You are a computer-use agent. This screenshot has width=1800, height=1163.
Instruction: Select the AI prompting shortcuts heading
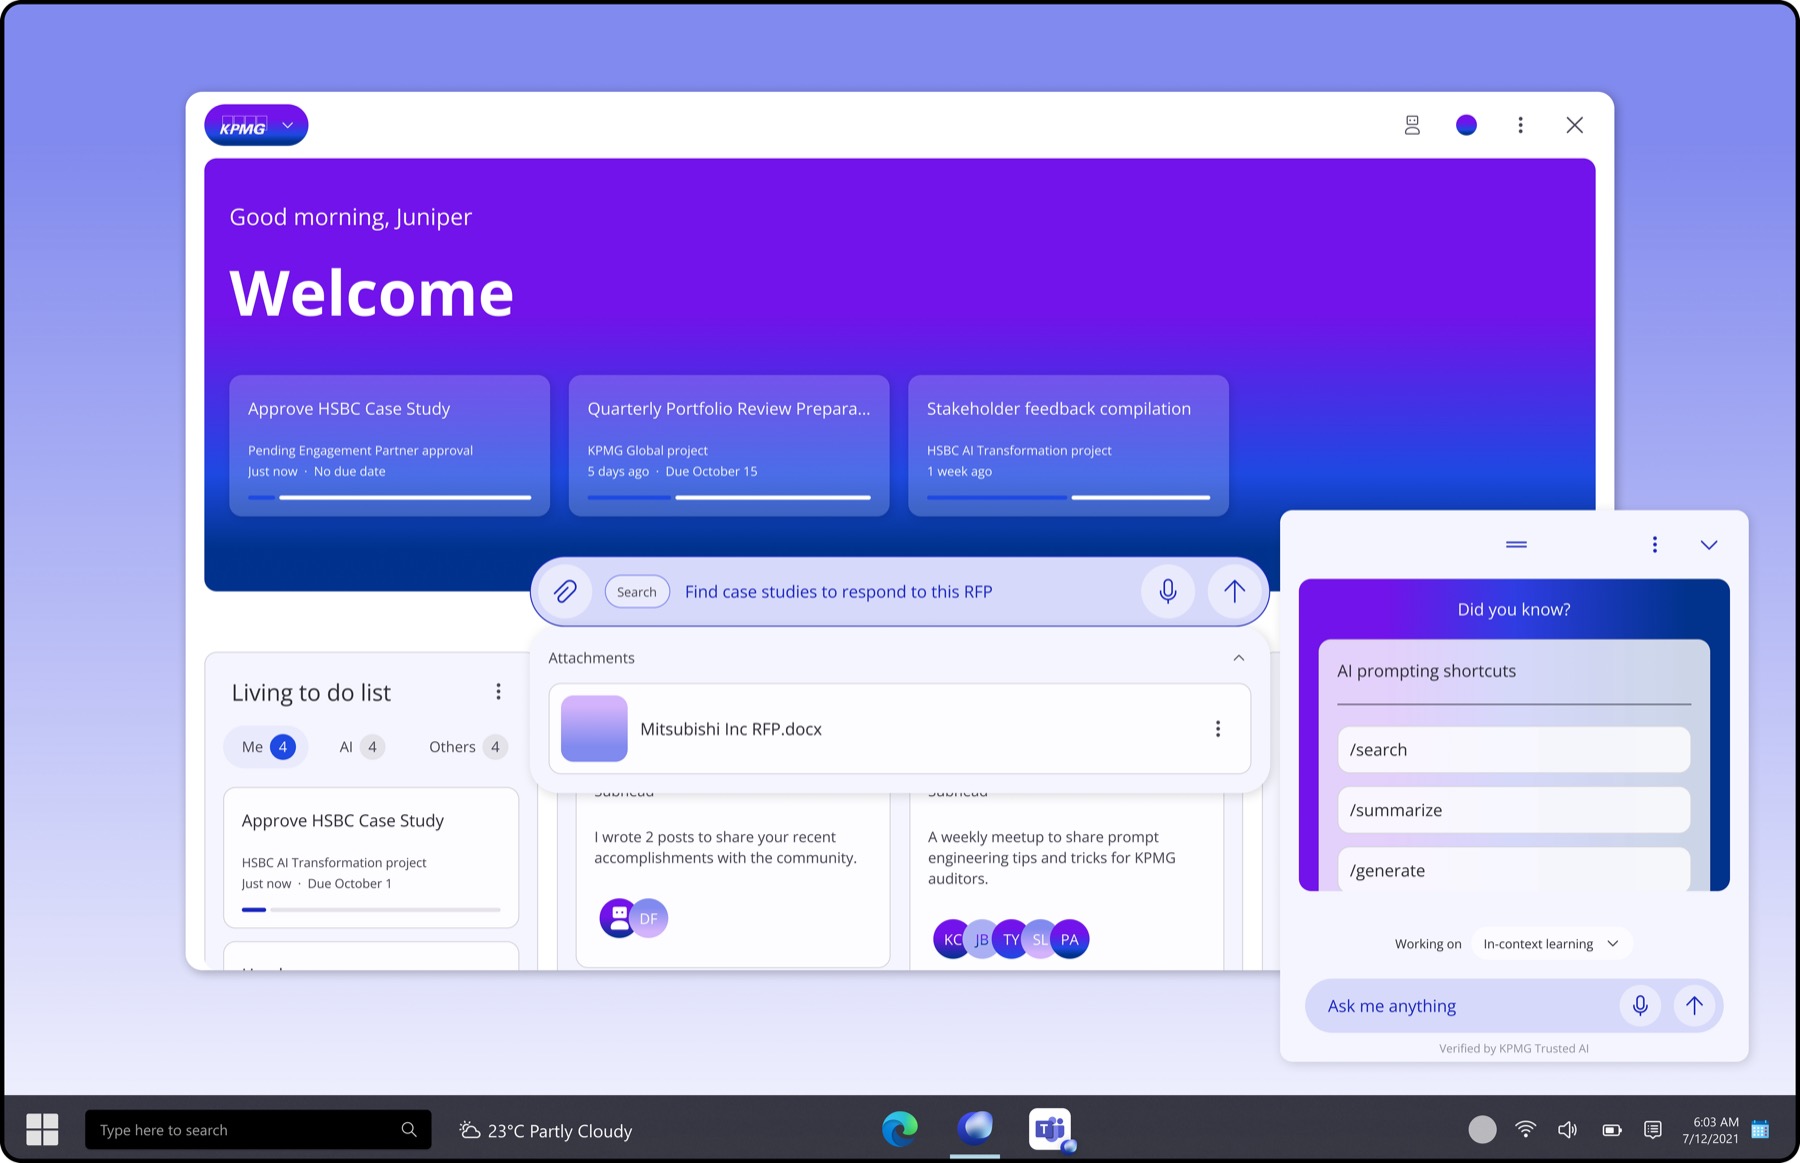click(x=1426, y=671)
